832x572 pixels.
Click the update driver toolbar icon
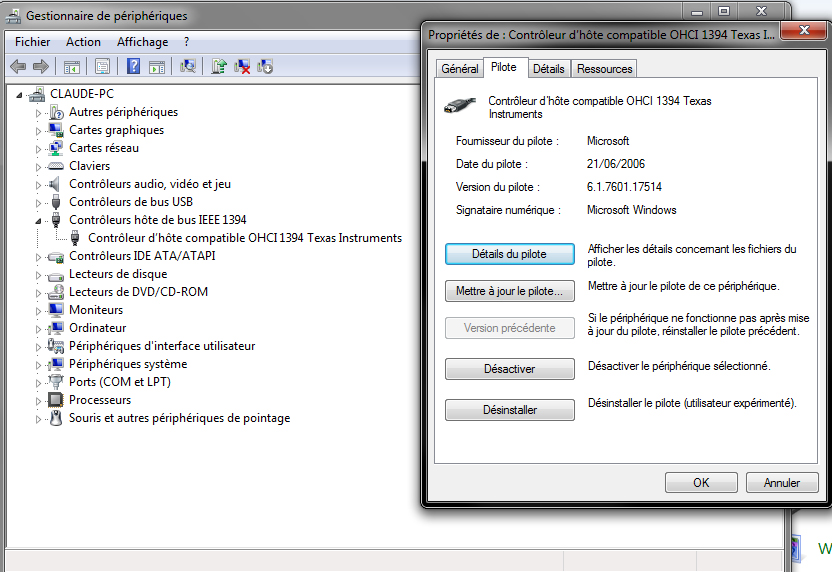point(219,67)
